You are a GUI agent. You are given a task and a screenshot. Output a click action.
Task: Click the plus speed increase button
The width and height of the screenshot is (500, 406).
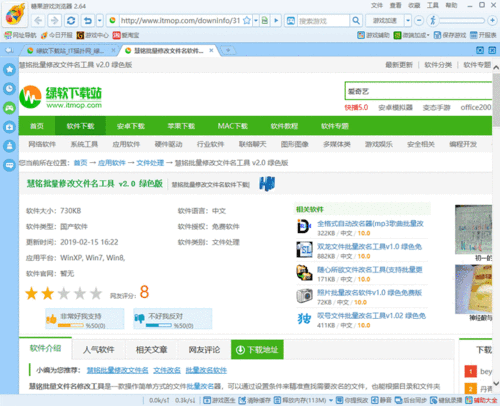click(x=492, y=21)
